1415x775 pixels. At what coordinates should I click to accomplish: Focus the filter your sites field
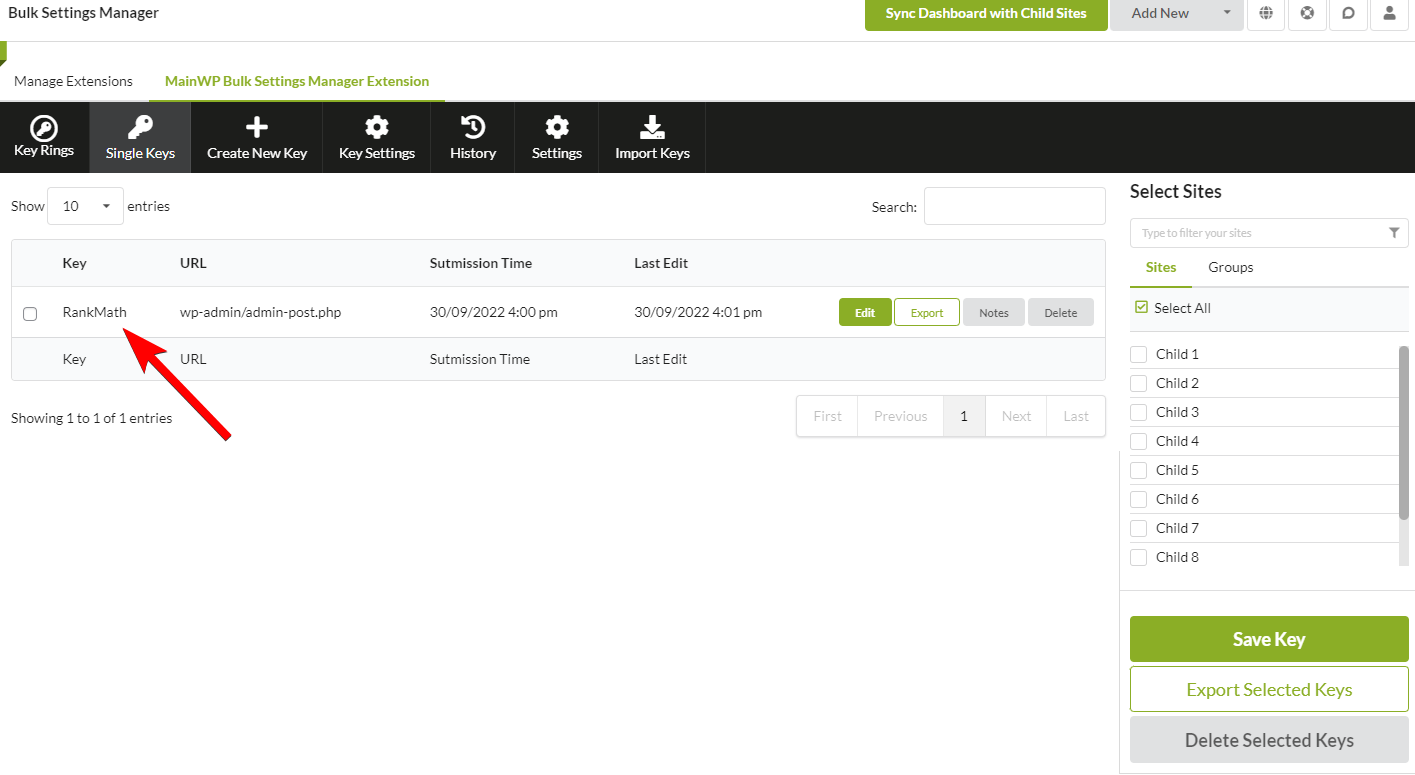pos(1269,233)
